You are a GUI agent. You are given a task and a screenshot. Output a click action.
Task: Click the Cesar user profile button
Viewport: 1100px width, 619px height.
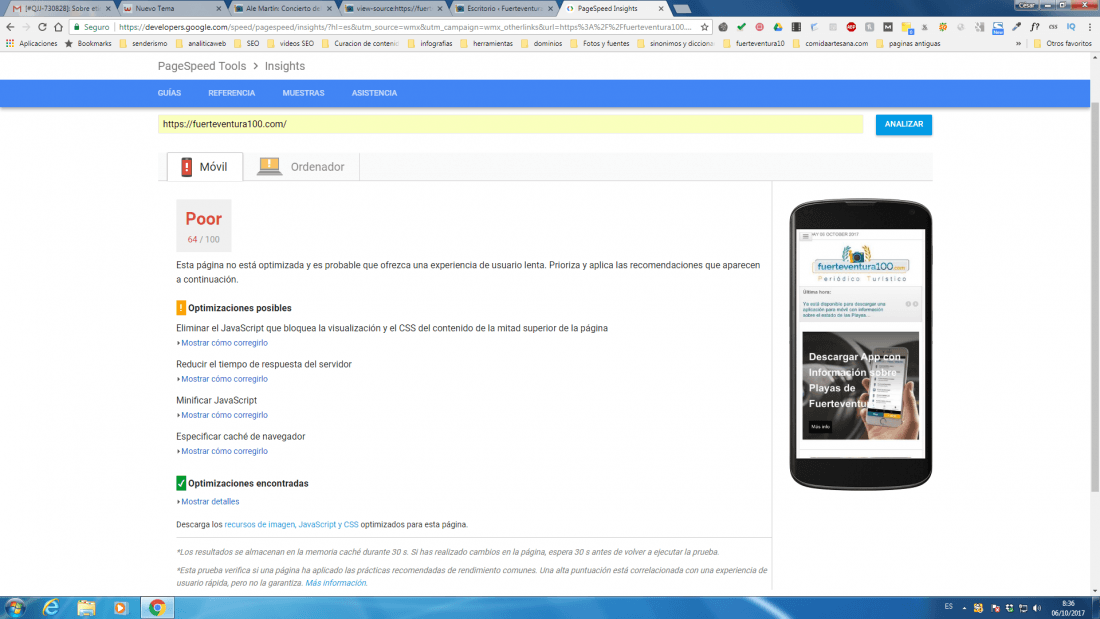click(x=1026, y=5)
